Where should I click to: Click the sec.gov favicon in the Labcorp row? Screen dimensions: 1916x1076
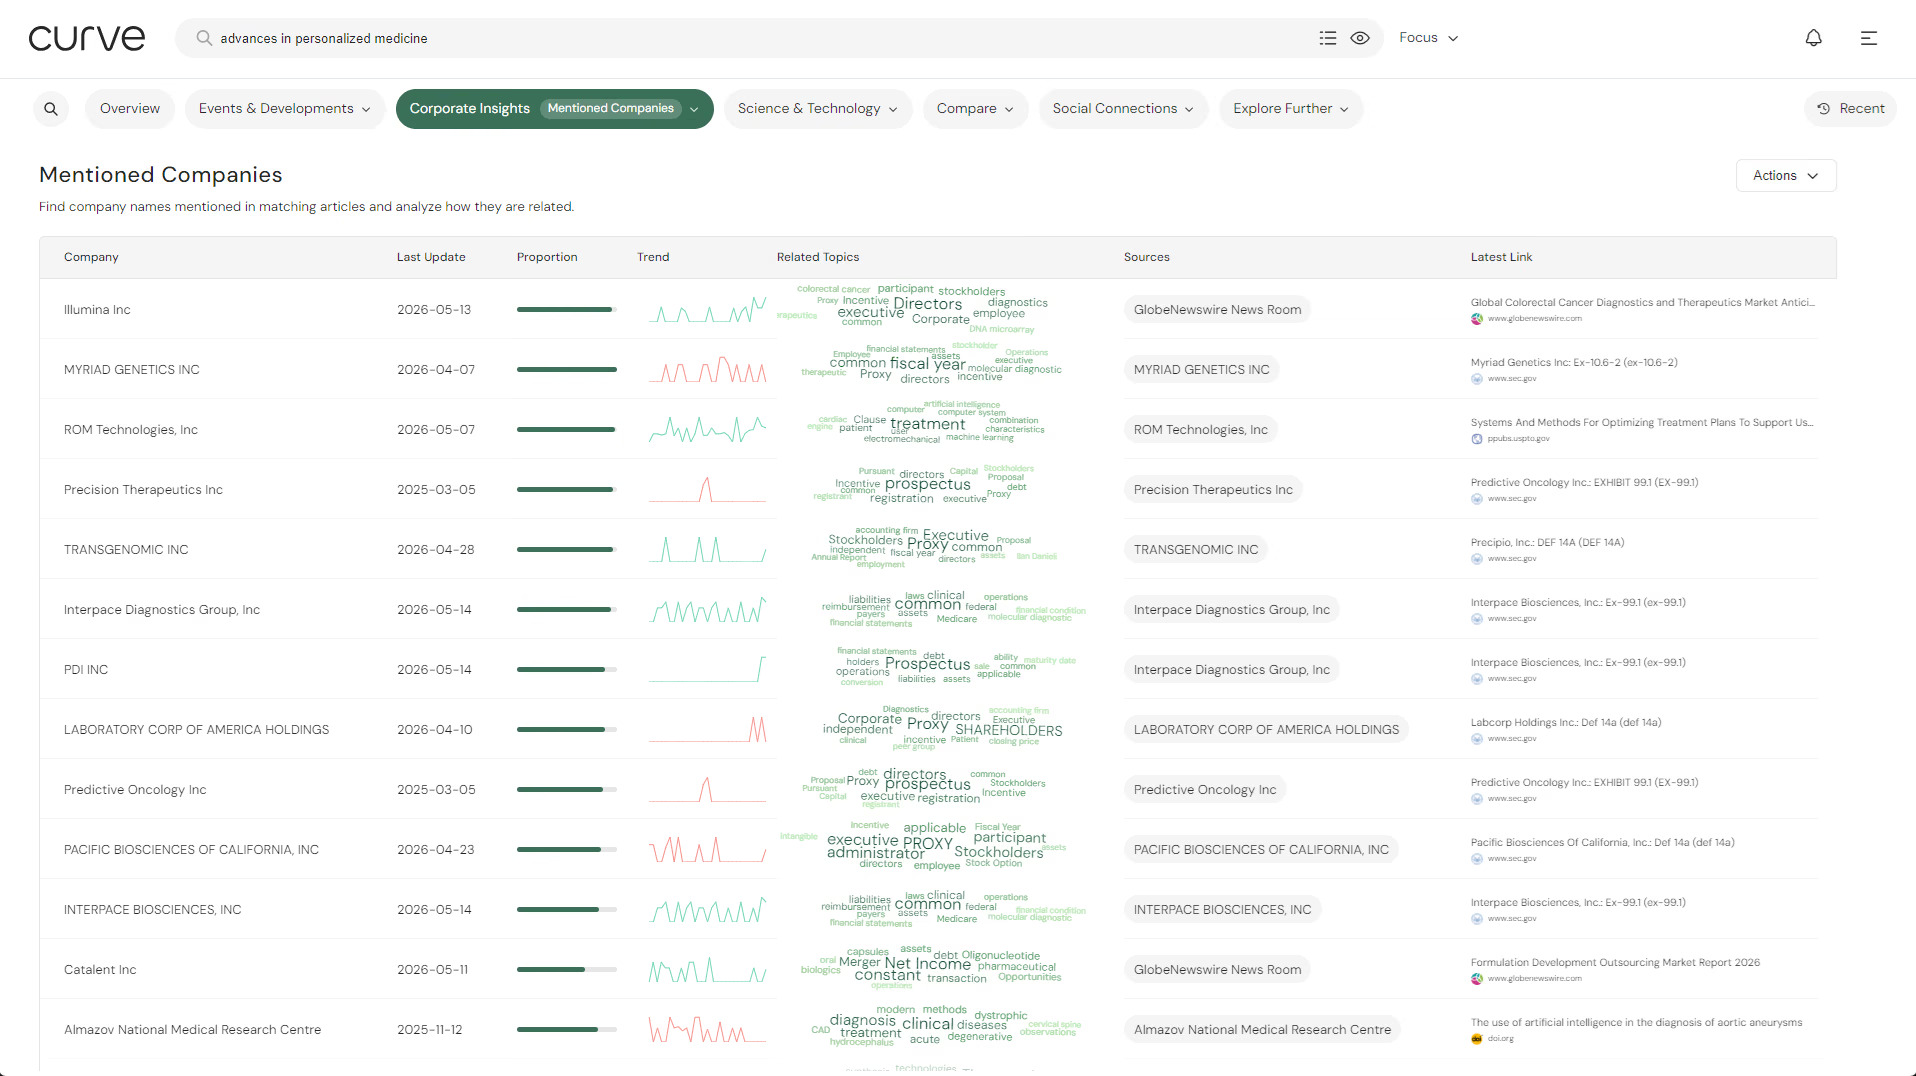point(1477,739)
